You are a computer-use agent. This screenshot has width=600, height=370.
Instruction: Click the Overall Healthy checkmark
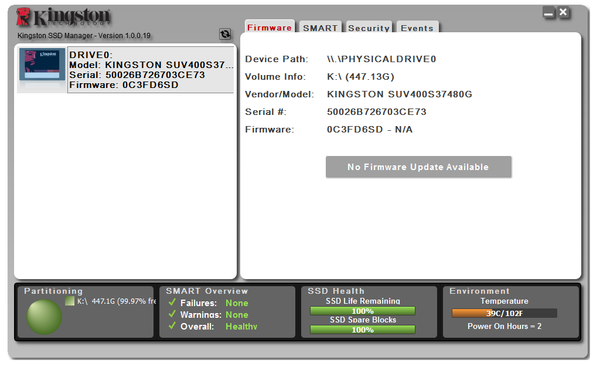(172, 326)
